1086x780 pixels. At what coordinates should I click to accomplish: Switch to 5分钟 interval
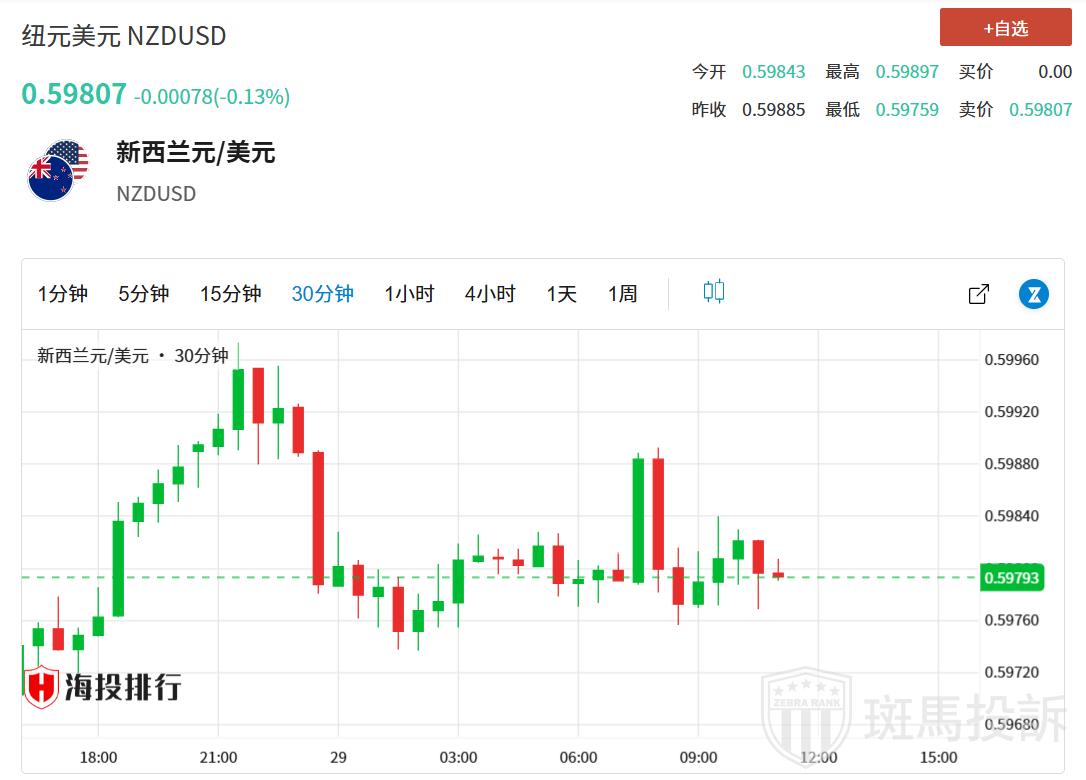143,294
